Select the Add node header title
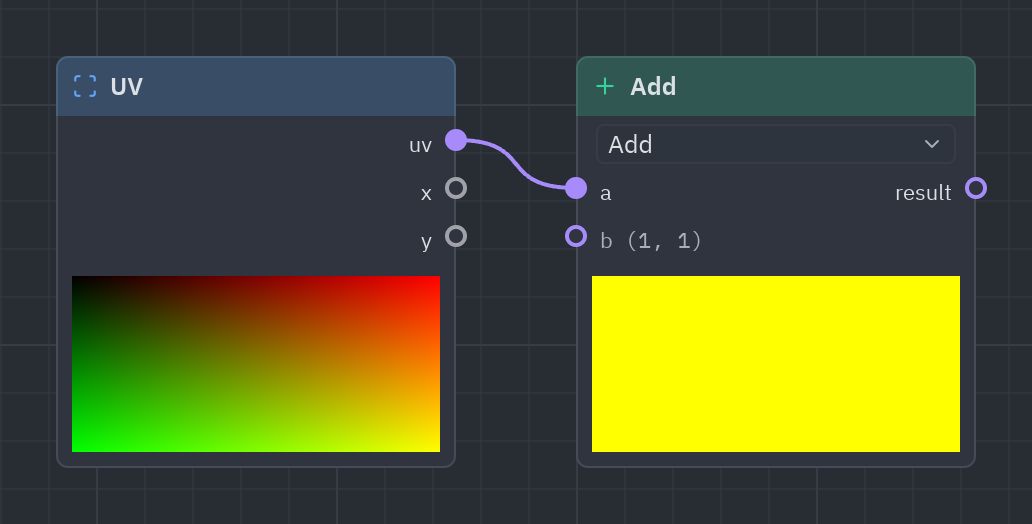This screenshot has width=1032, height=524. [653, 86]
